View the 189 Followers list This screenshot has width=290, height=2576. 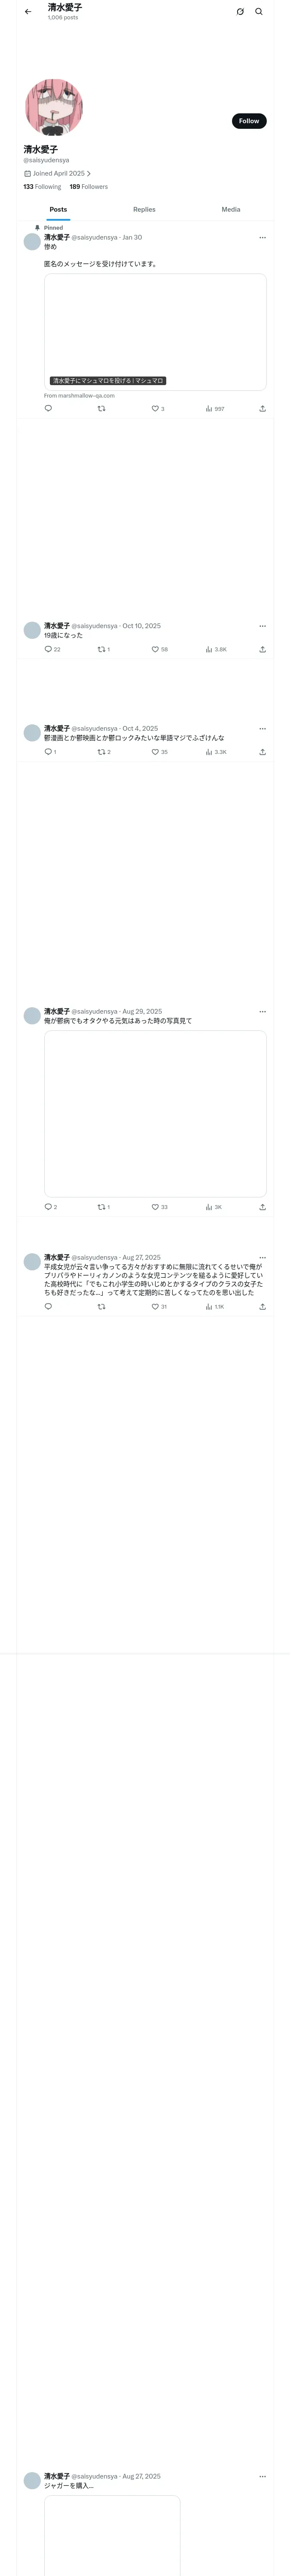[x=89, y=187]
